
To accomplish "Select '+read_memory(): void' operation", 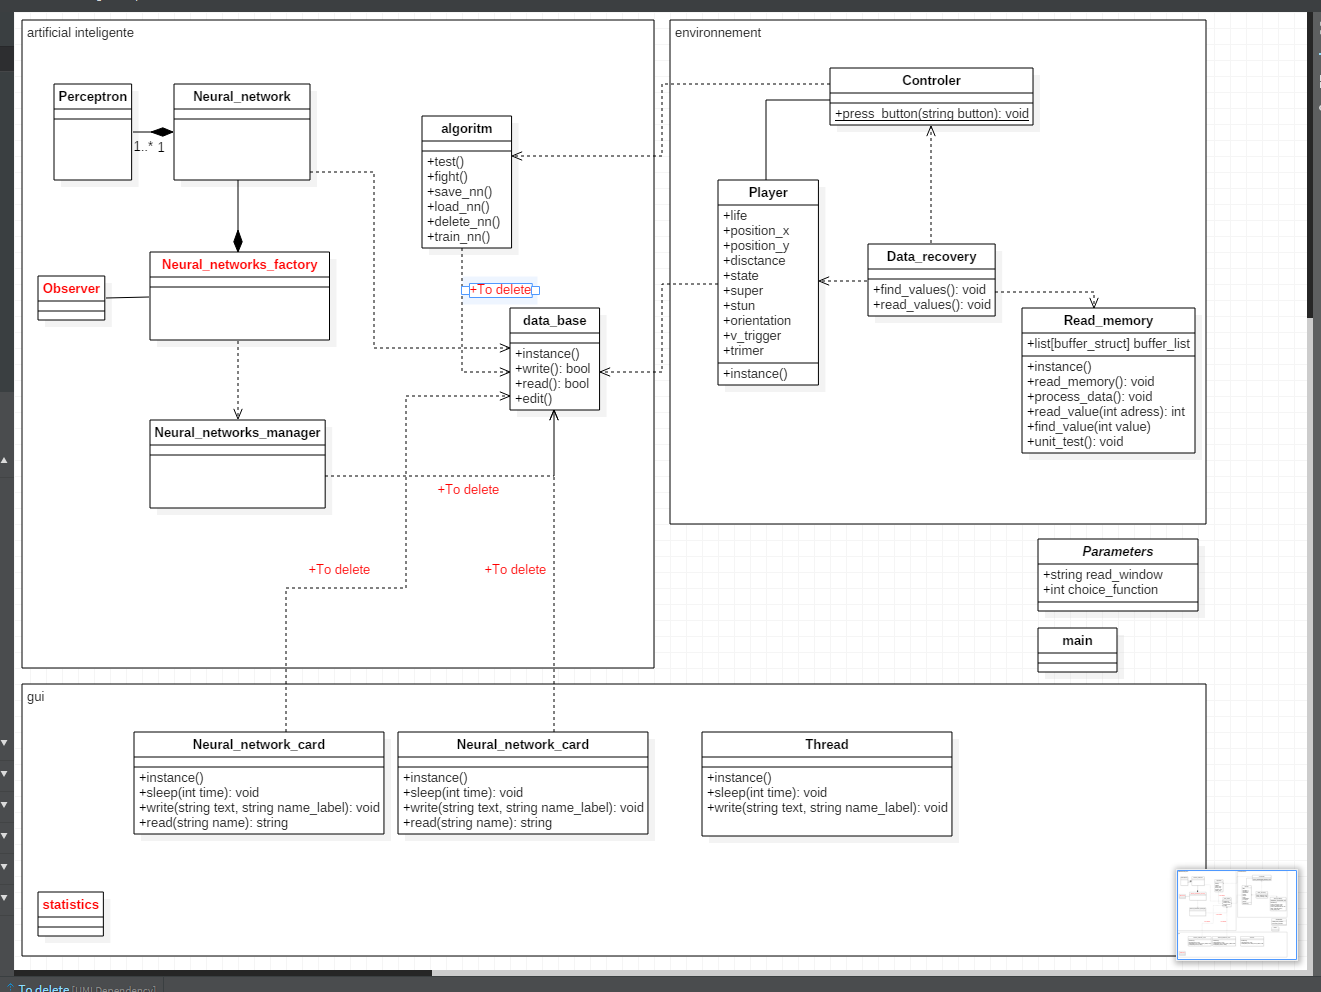I will [x=1090, y=382].
